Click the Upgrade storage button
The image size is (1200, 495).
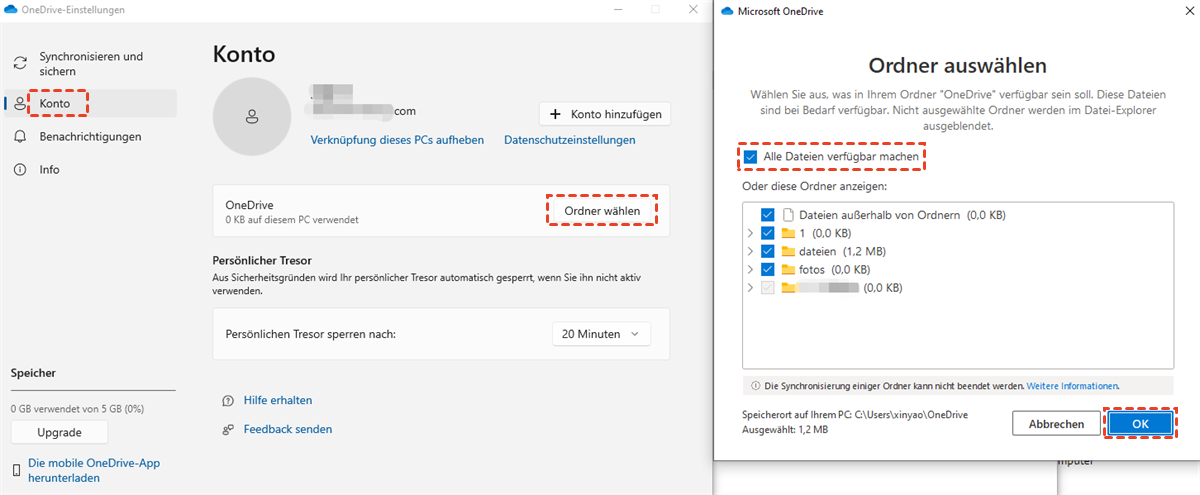click(59, 432)
